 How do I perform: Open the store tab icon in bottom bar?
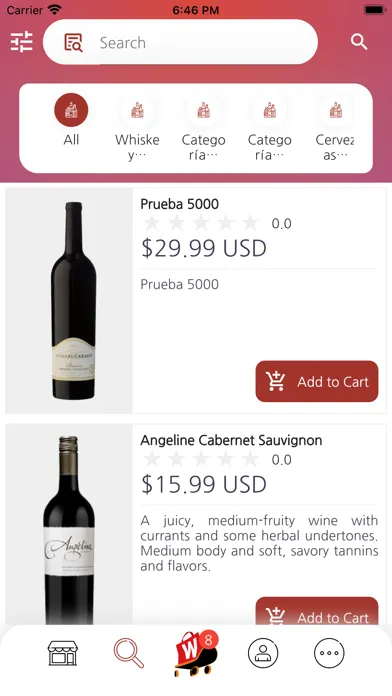[63, 653]
